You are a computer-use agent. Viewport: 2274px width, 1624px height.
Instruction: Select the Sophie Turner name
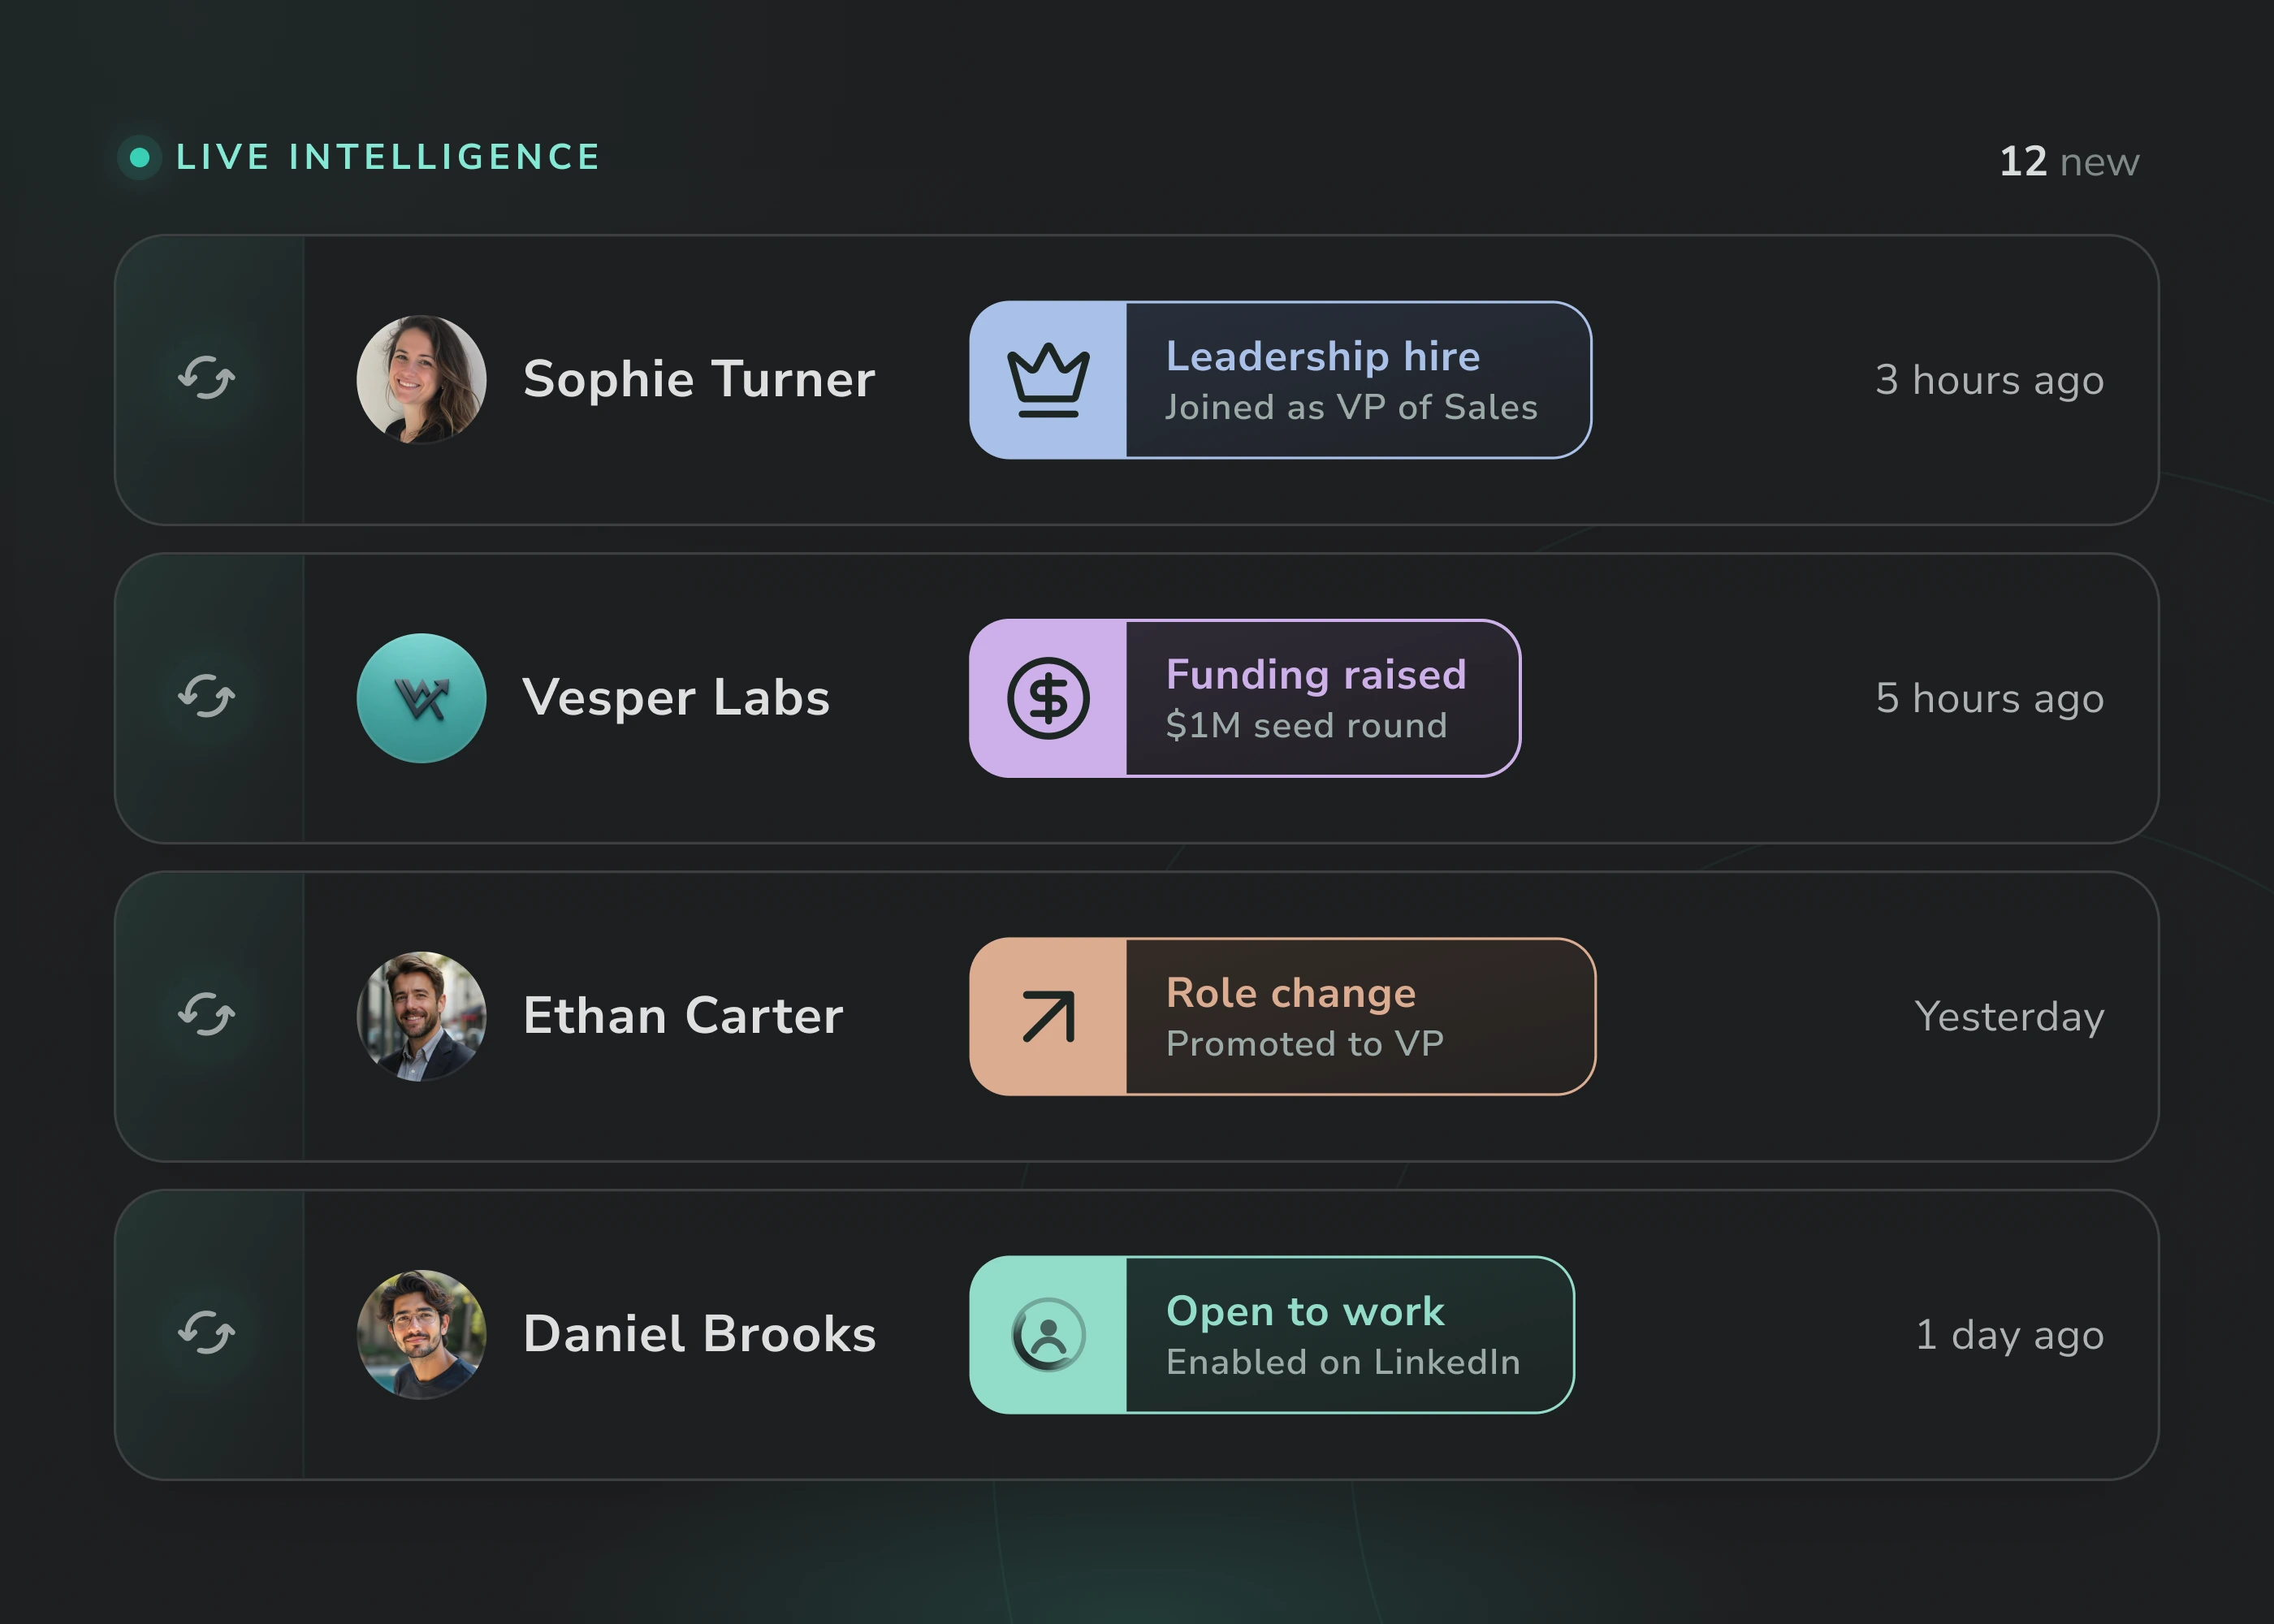pyautogui.click(x=699, y=379)
